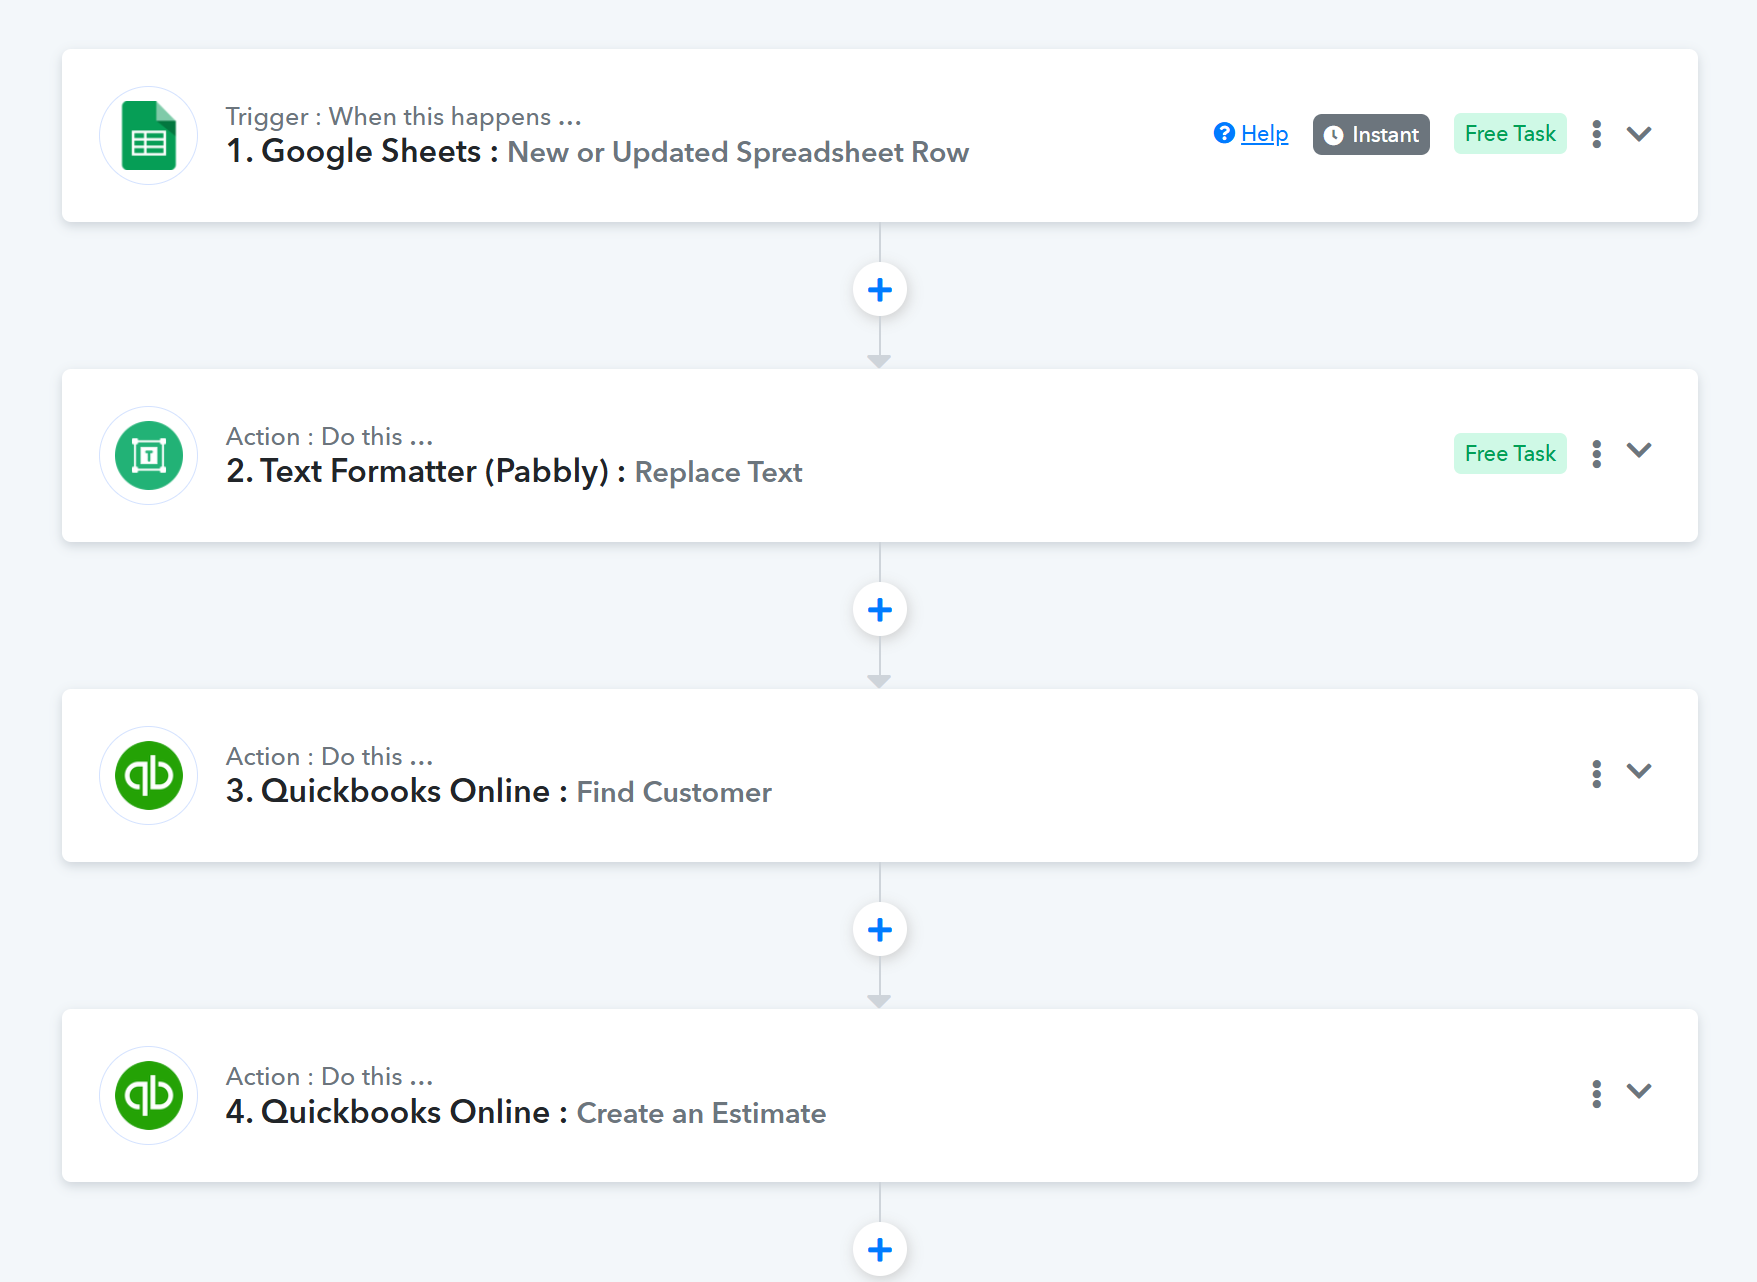Expand the Google Sheets trigger step
The height and width of the screenshot is (1282, 1757).
1639,134
